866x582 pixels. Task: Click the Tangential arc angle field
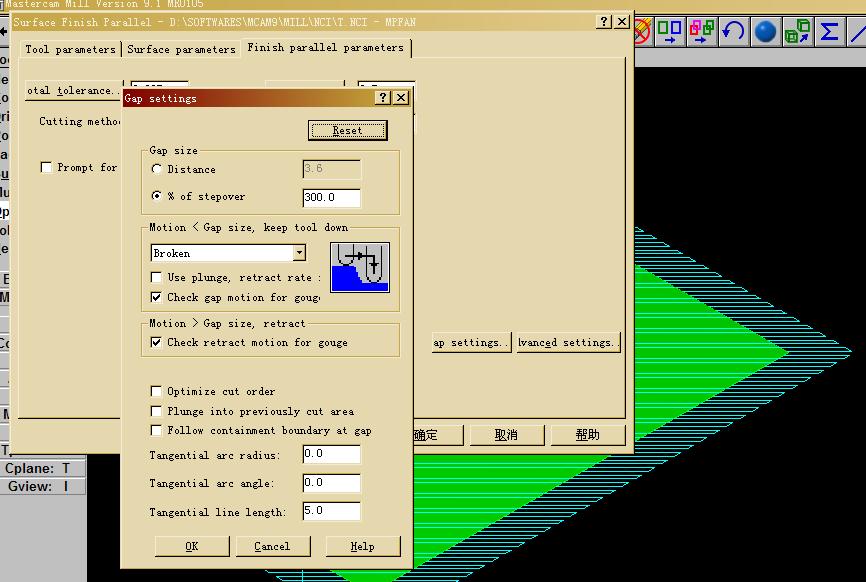click(331, 483)
